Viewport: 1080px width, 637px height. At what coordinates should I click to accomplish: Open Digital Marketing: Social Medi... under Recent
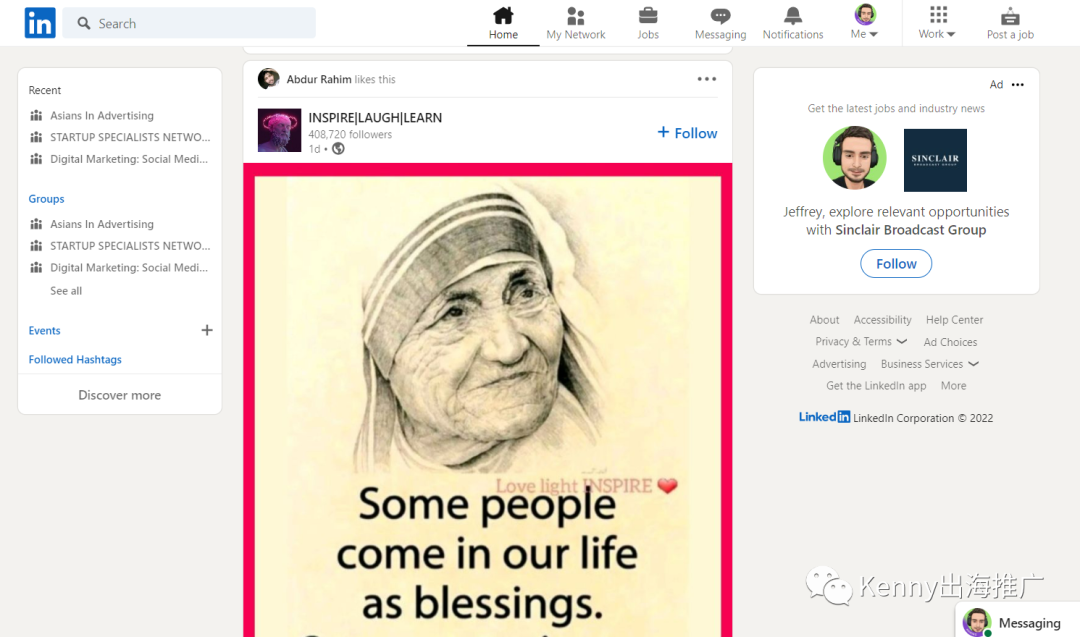[x=129, y=159]
